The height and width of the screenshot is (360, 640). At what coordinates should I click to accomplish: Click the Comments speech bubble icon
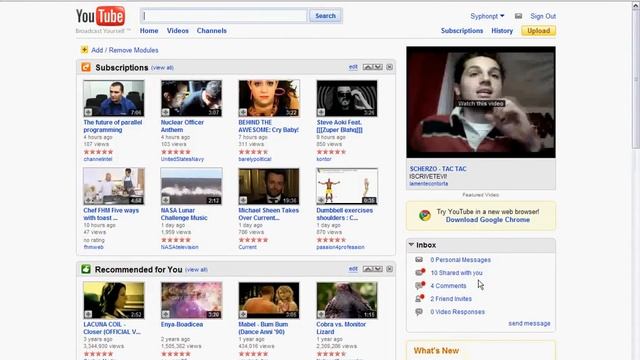click(420, 285)
